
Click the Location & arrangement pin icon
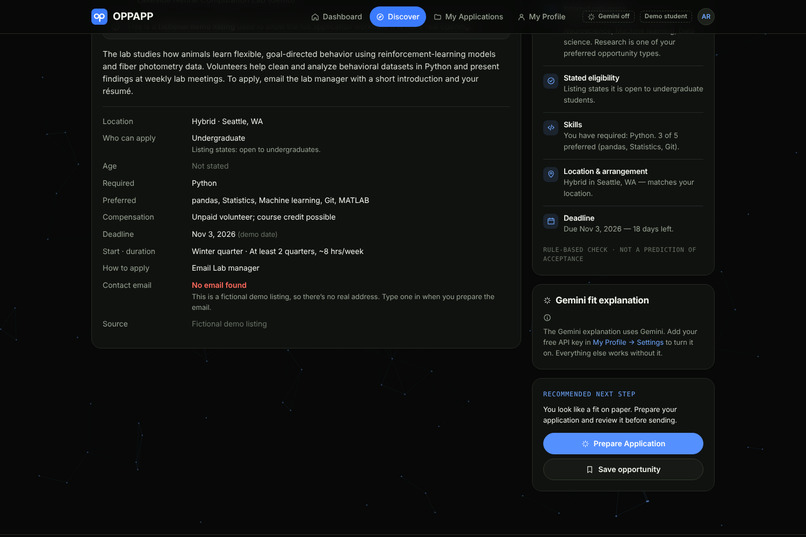point(551,175)
